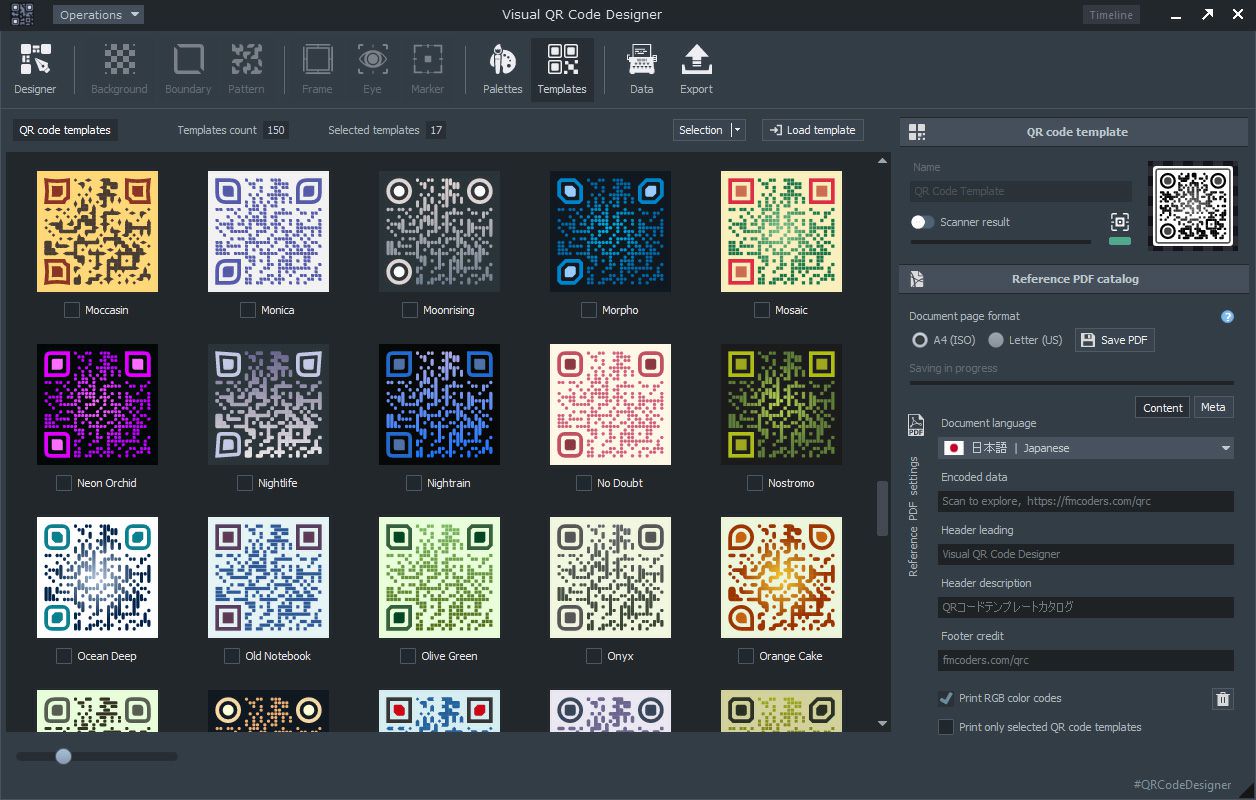Open the Document language dropdown

pos(1086,448)
